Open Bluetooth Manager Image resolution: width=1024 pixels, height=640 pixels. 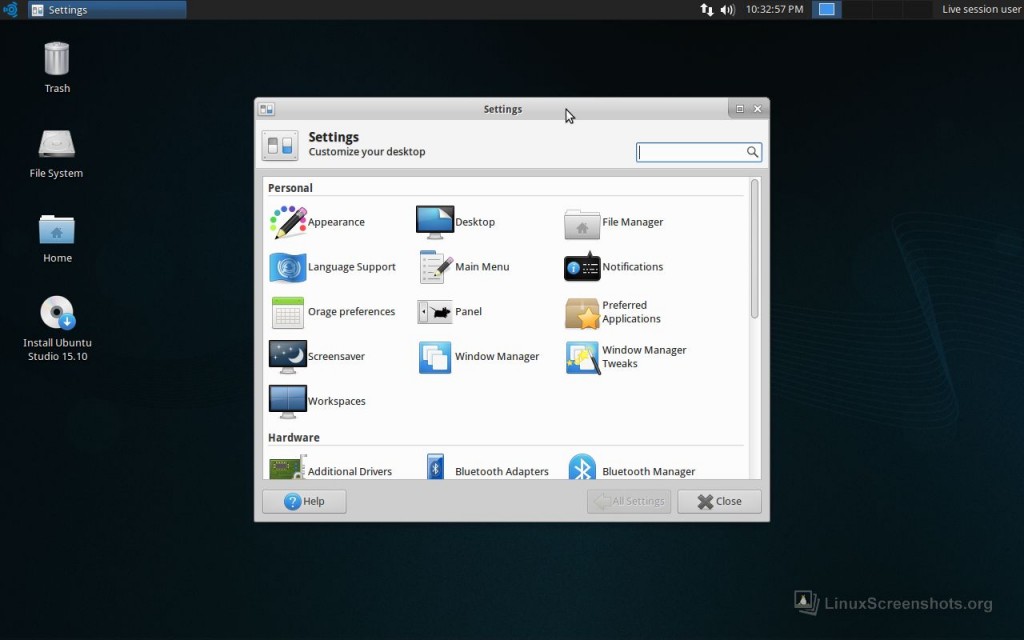click(582, 470)
